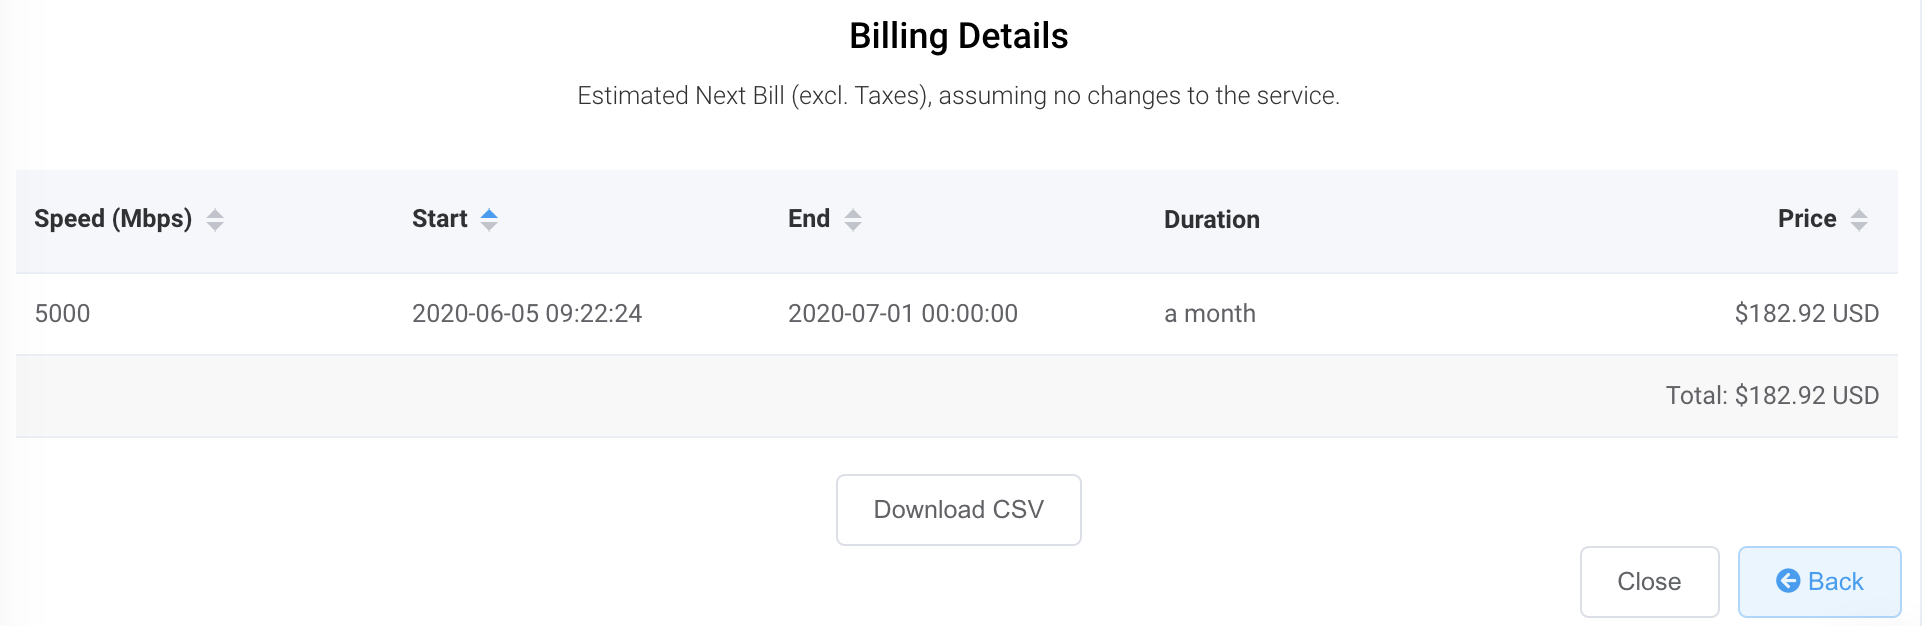
Task: Click the blue ascending arrow beside Start
Action: (x=489, y=213)
